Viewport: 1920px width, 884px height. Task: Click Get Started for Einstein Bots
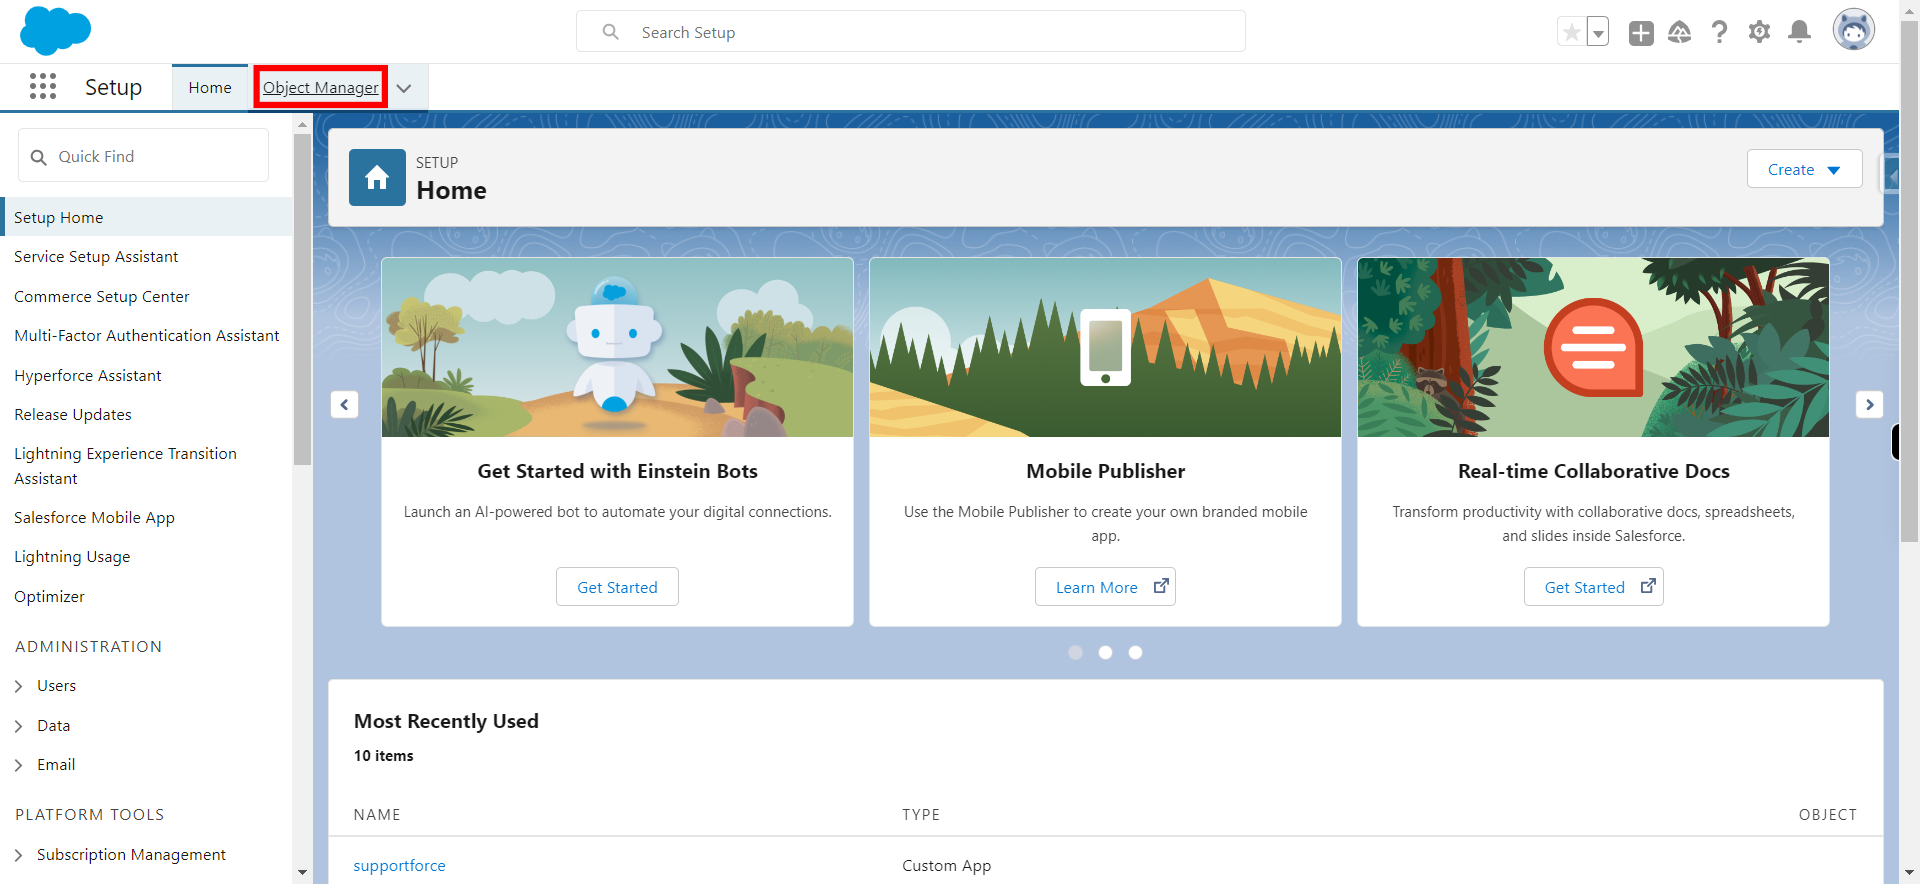(617, 587)
